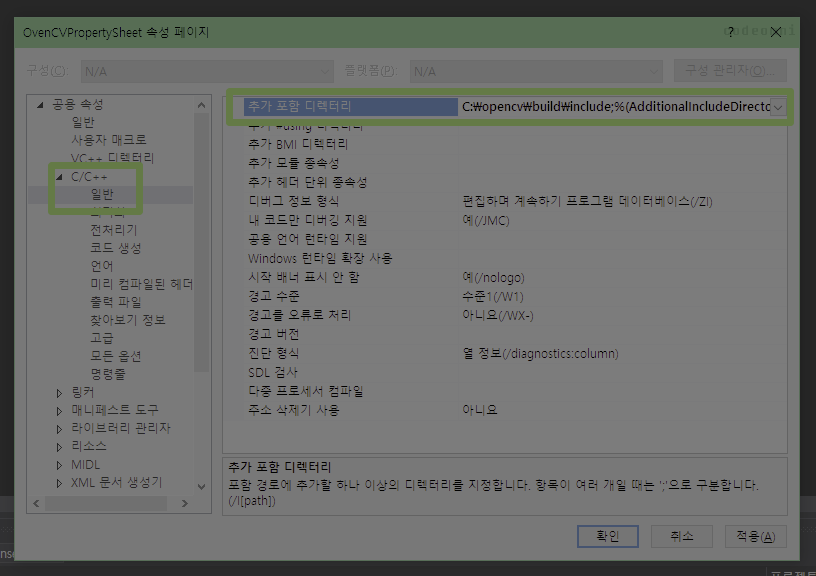Select 주소 삭제기 사용 row
816x576 pixels.
294,410
